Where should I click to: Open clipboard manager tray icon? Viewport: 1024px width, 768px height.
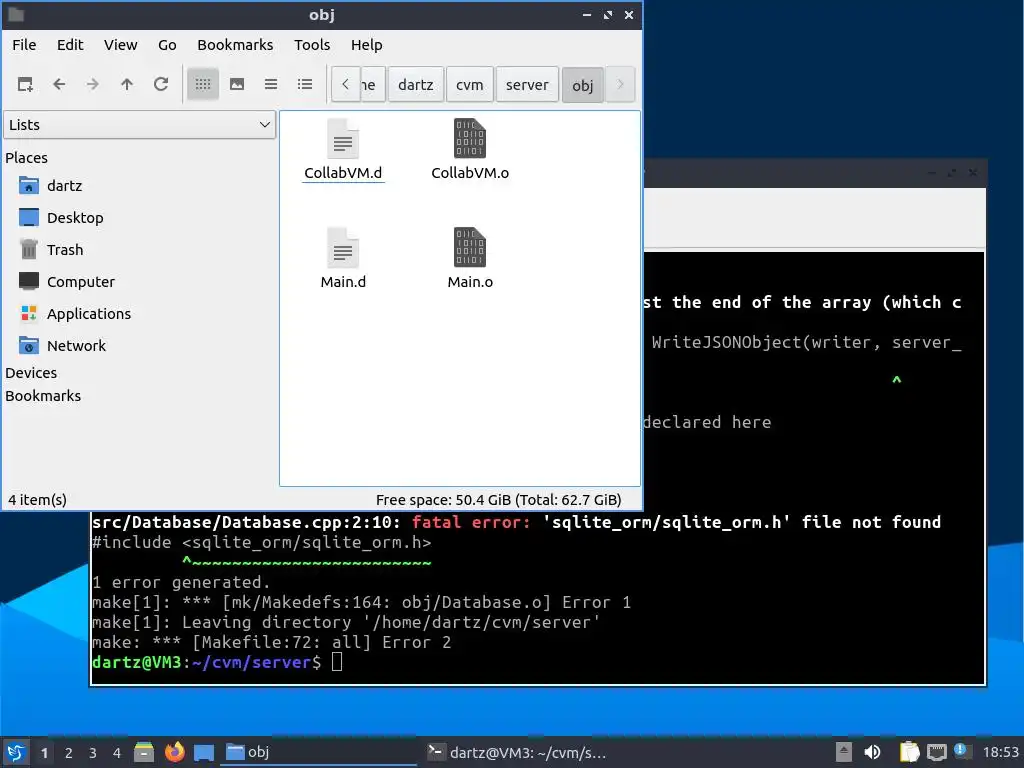(x=909, y=752)
